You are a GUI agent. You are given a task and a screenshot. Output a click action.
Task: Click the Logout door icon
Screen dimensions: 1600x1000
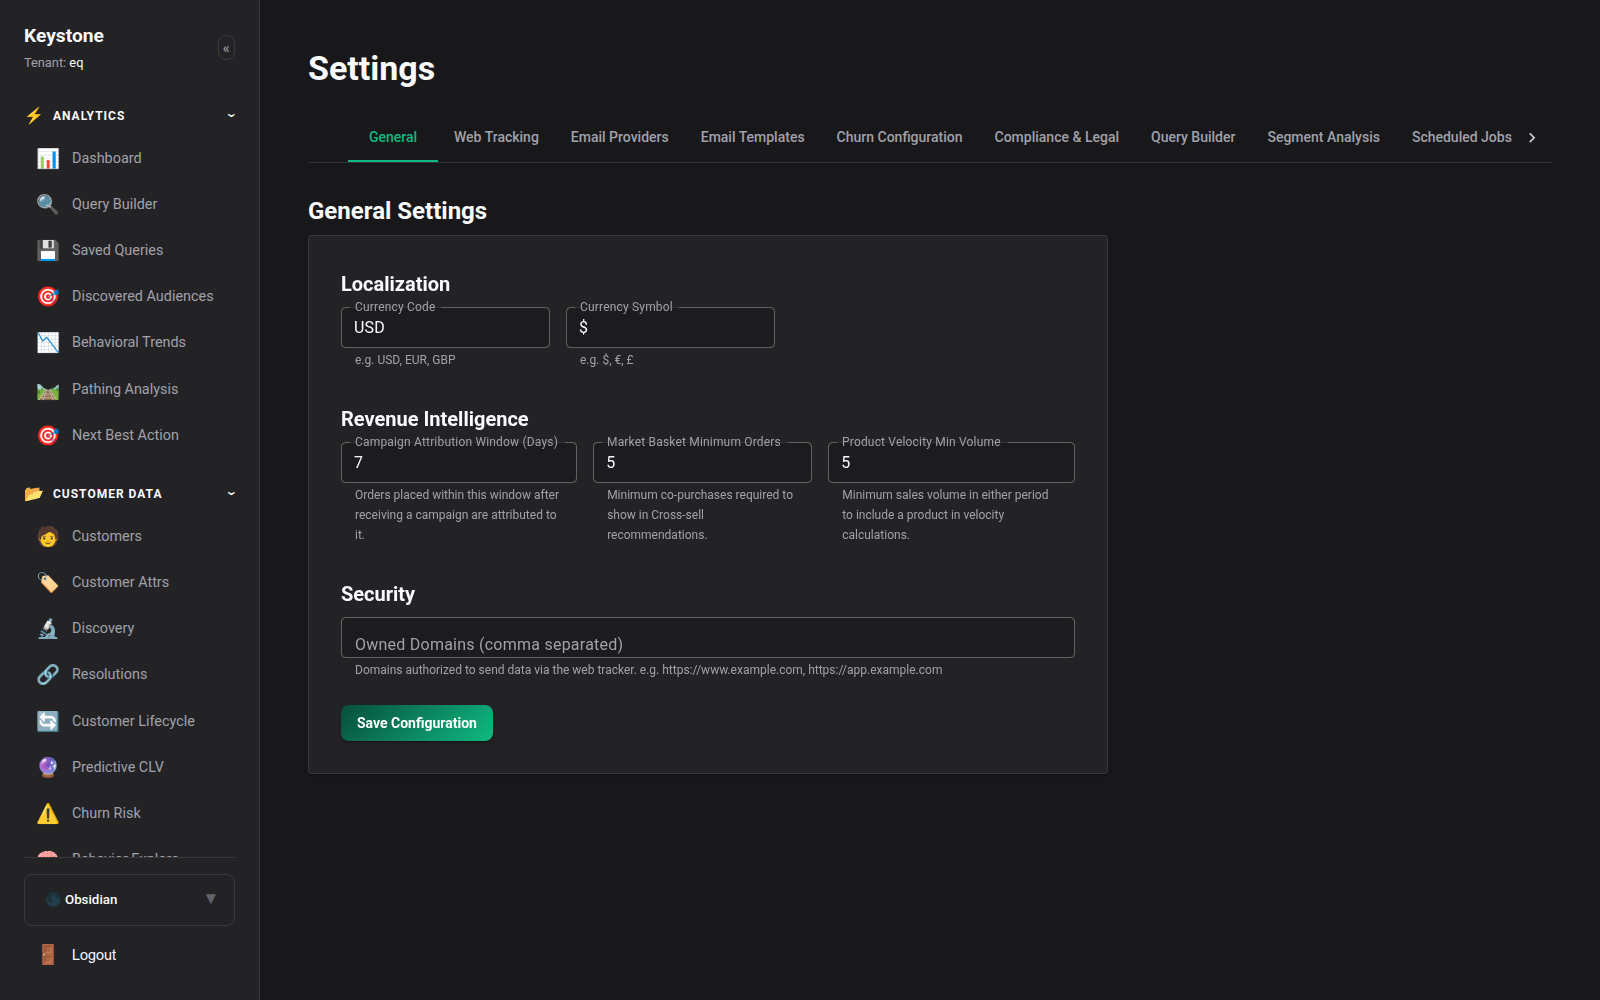[x=48, y=955]
